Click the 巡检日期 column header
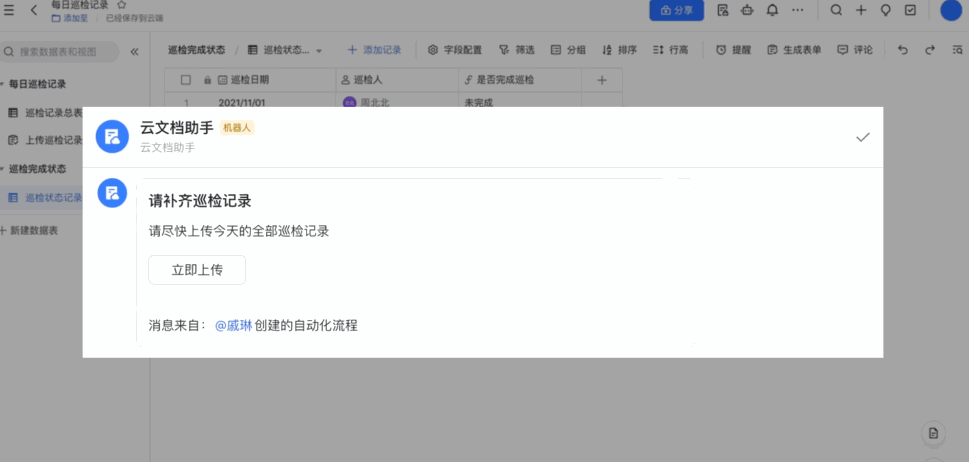This screenshot has height=462, width=969. click(x=267, y=80)
